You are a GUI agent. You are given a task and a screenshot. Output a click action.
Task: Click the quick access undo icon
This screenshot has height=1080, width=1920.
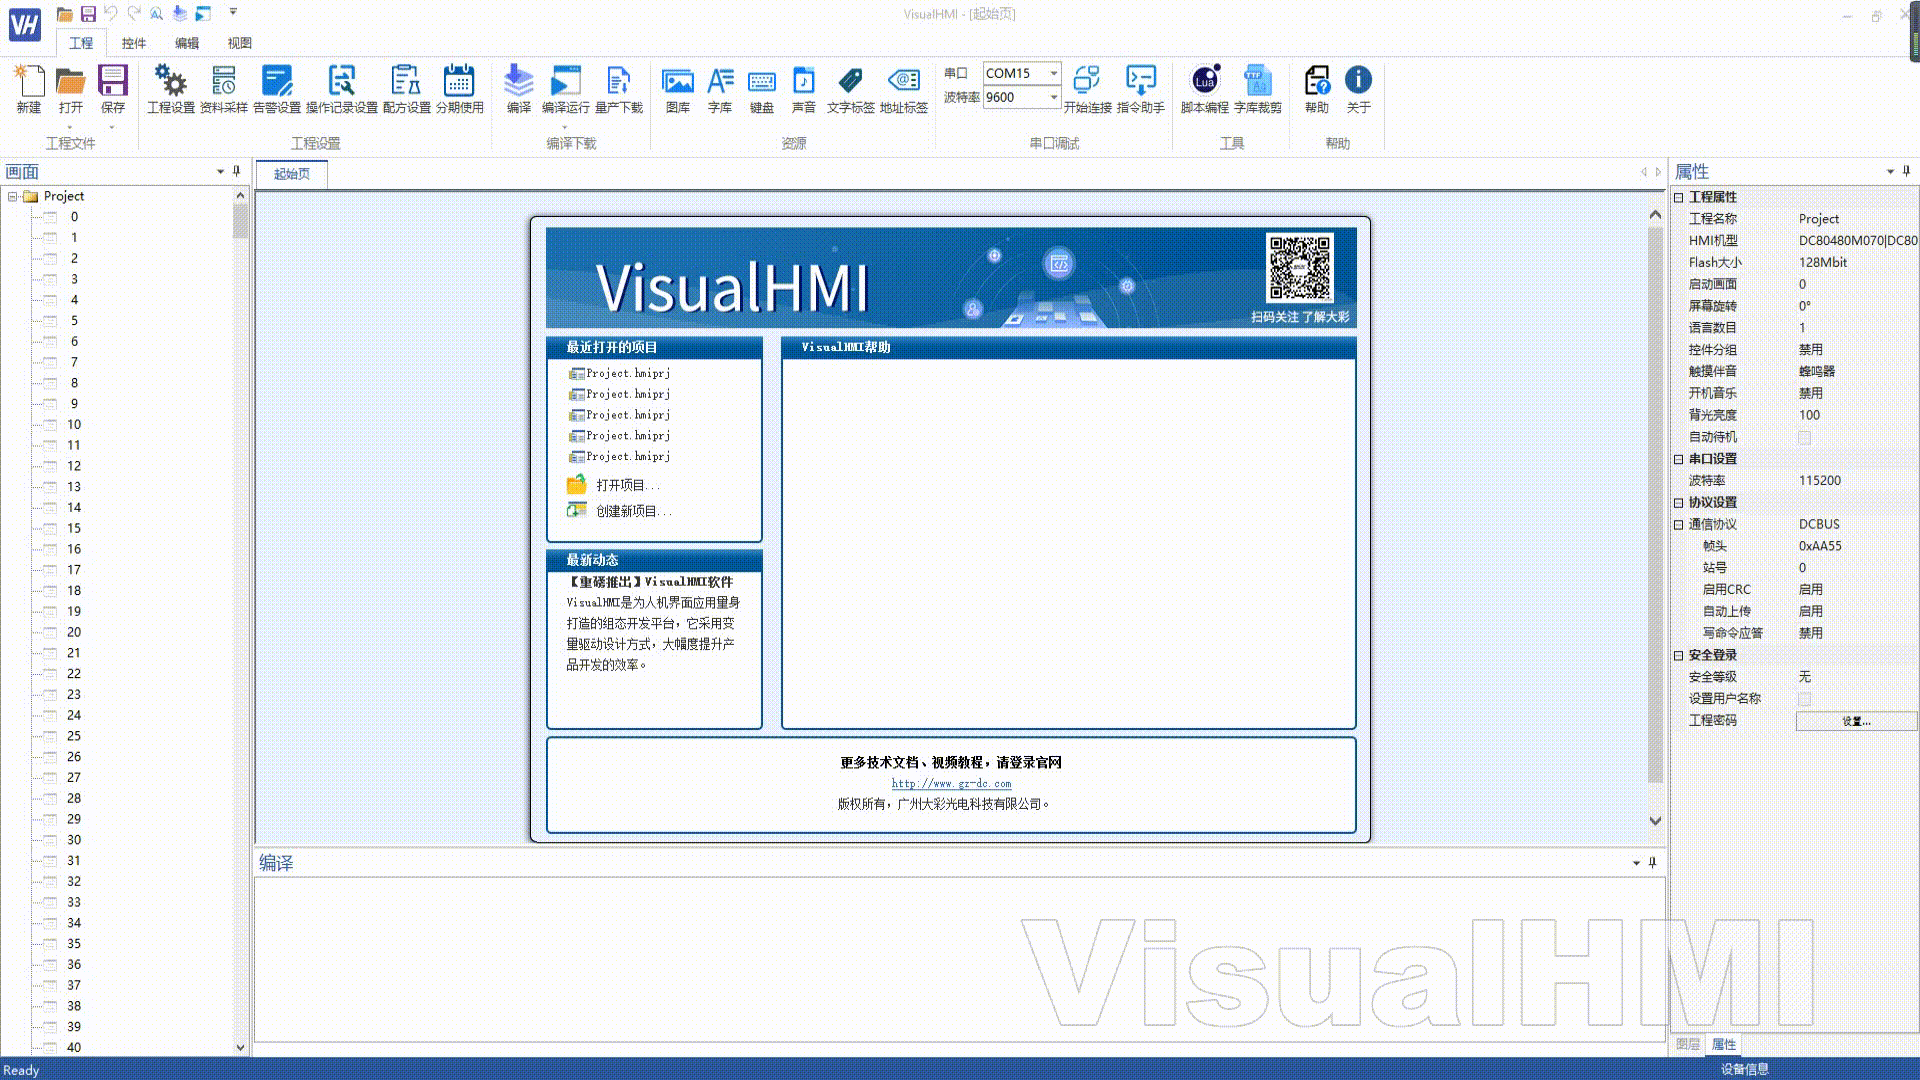[111, 13]
